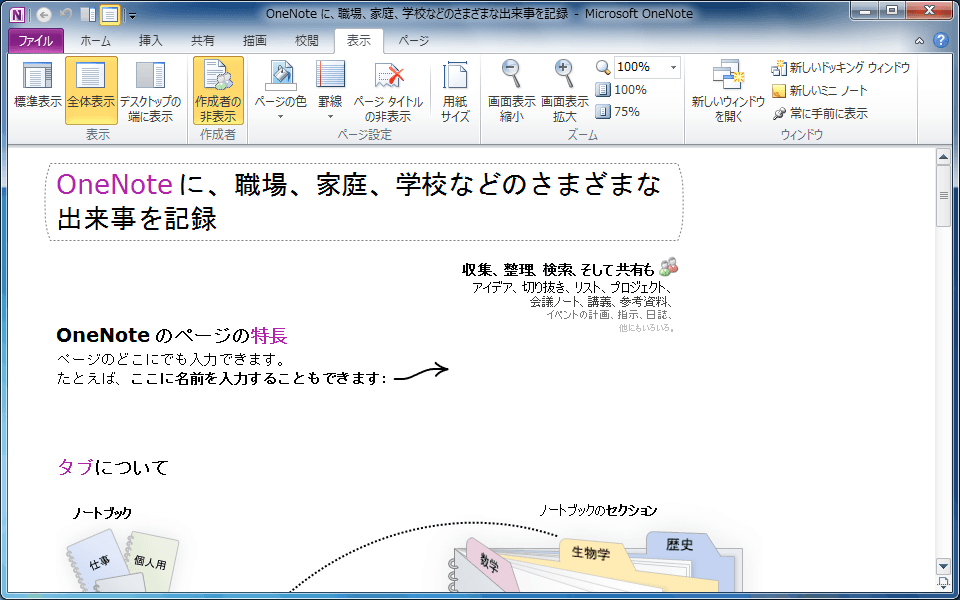Click text ここに名前を入力することもできます
The width and height of the screenshot is (960, 600).
point(255,378)
